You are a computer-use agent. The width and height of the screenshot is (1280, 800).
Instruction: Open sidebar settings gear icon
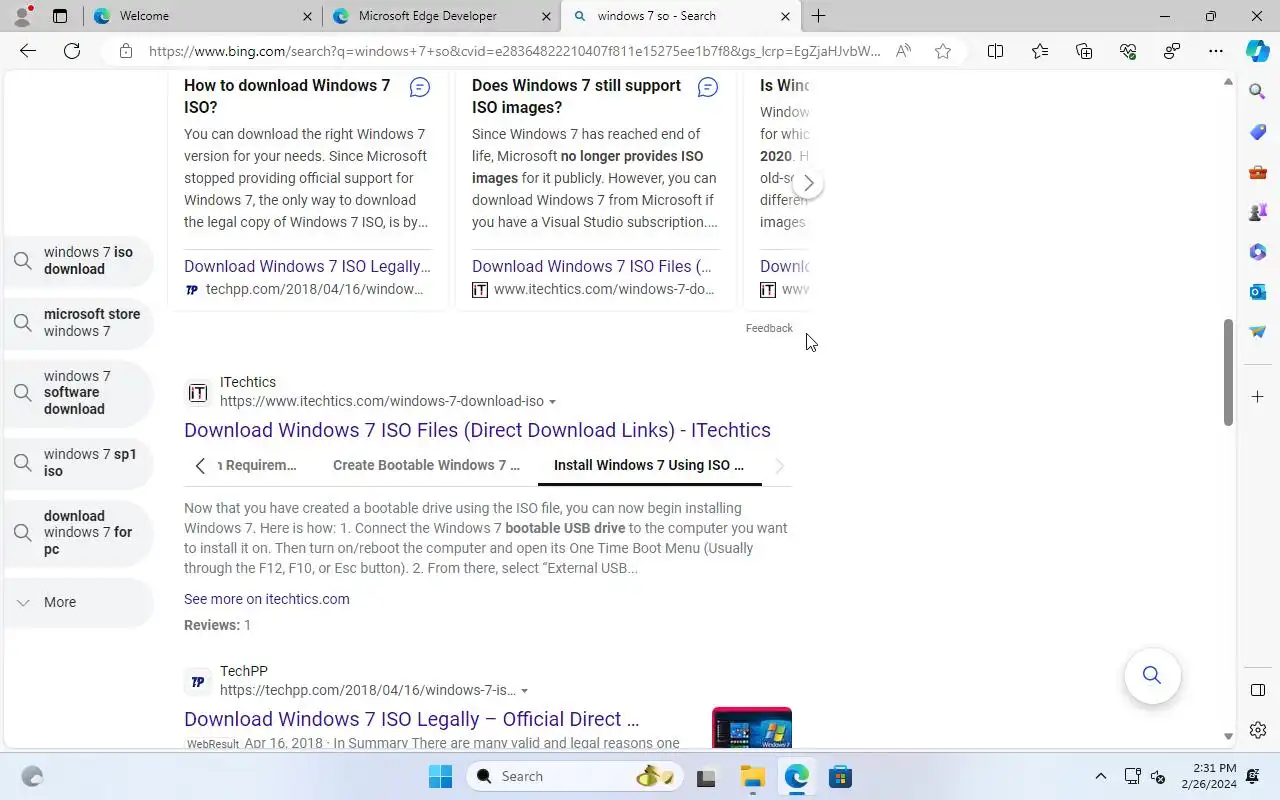[1258, 730]
